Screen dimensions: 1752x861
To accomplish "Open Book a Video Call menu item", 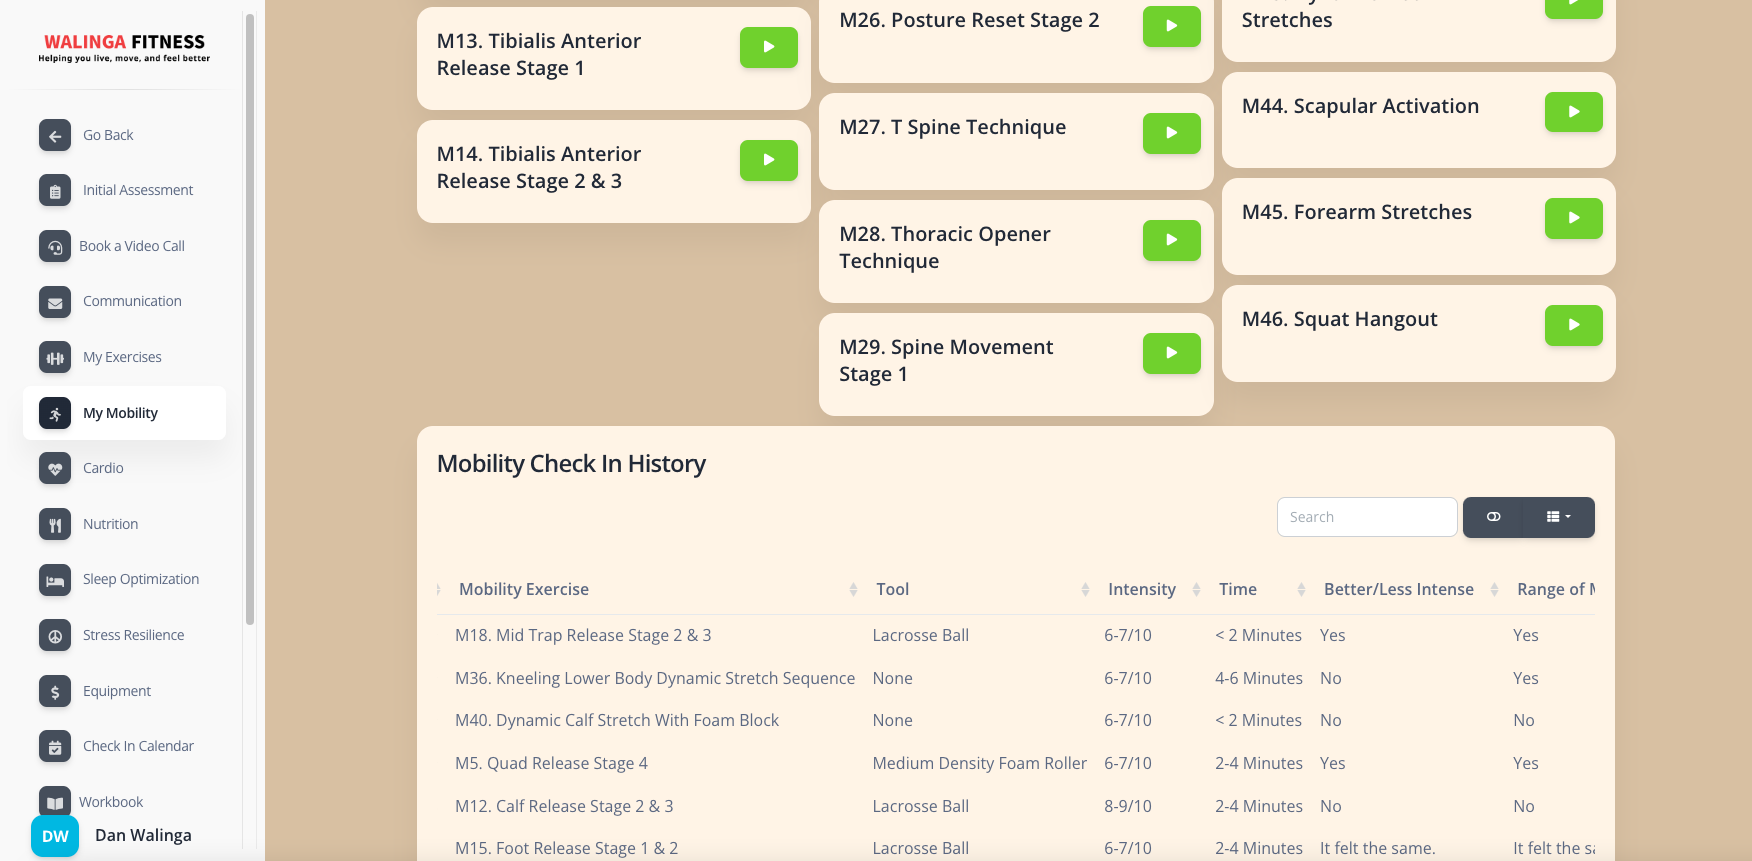I will click(x=132, y=246).
